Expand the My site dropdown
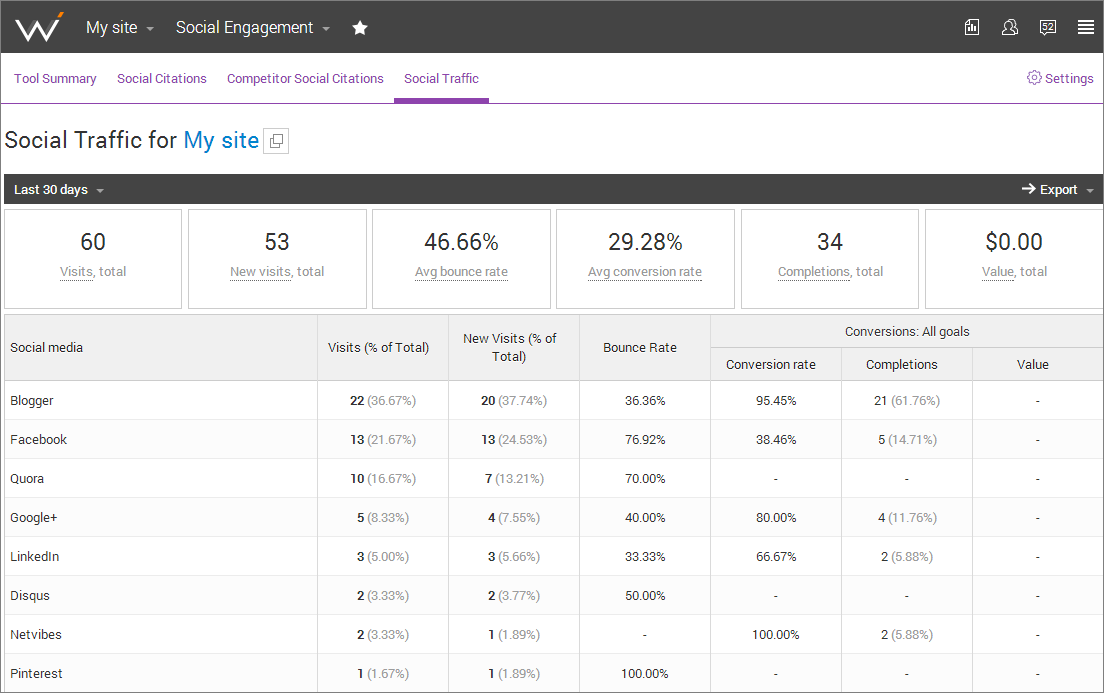The image size is (1104, 693). click(x=120, y=27)
